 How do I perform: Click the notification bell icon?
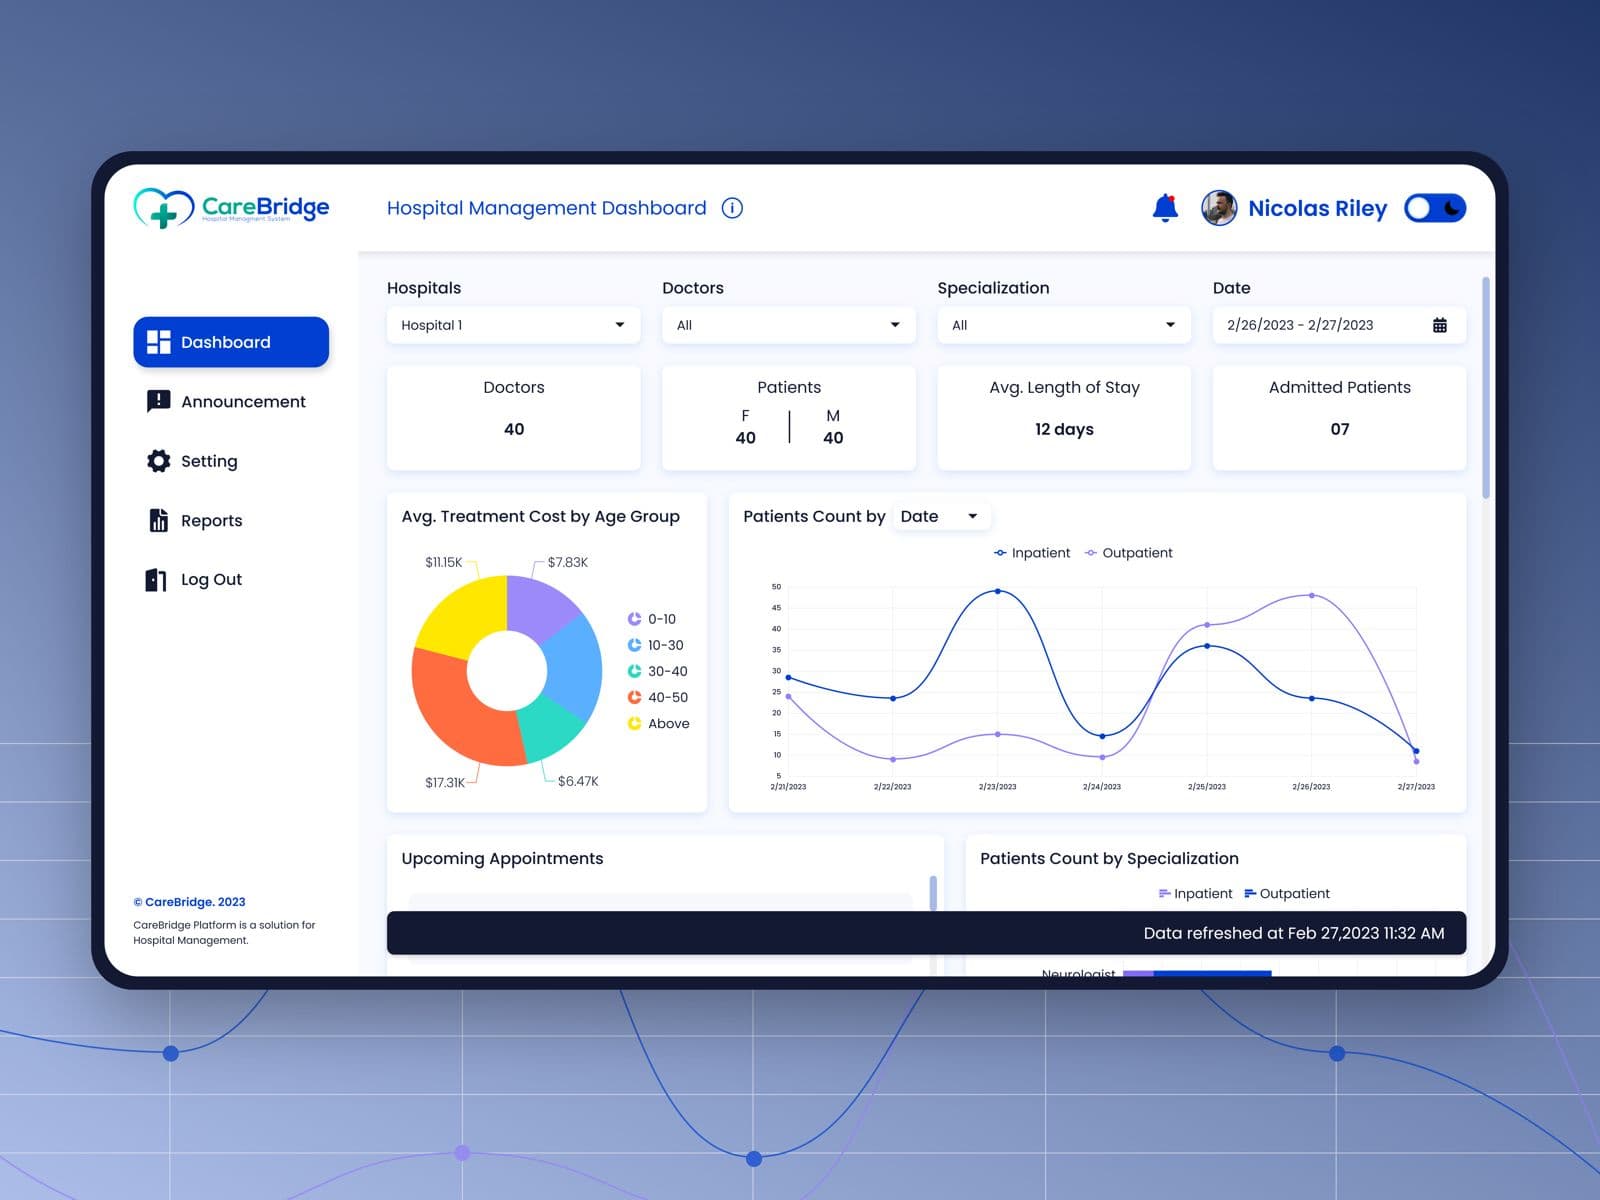point(1165,208)
